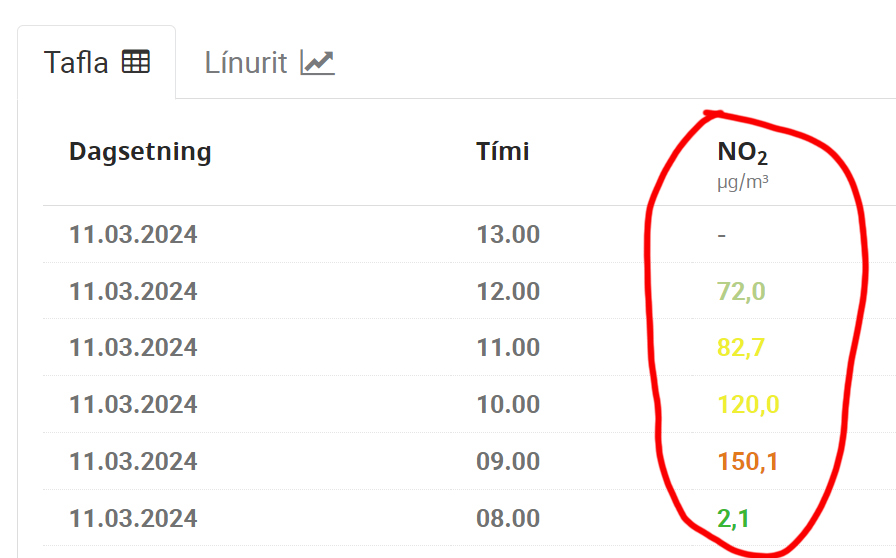The width and height of the screenshot is (896, 558).
Task: Open the Línurit tab
Action: click(x=269, y=62)
